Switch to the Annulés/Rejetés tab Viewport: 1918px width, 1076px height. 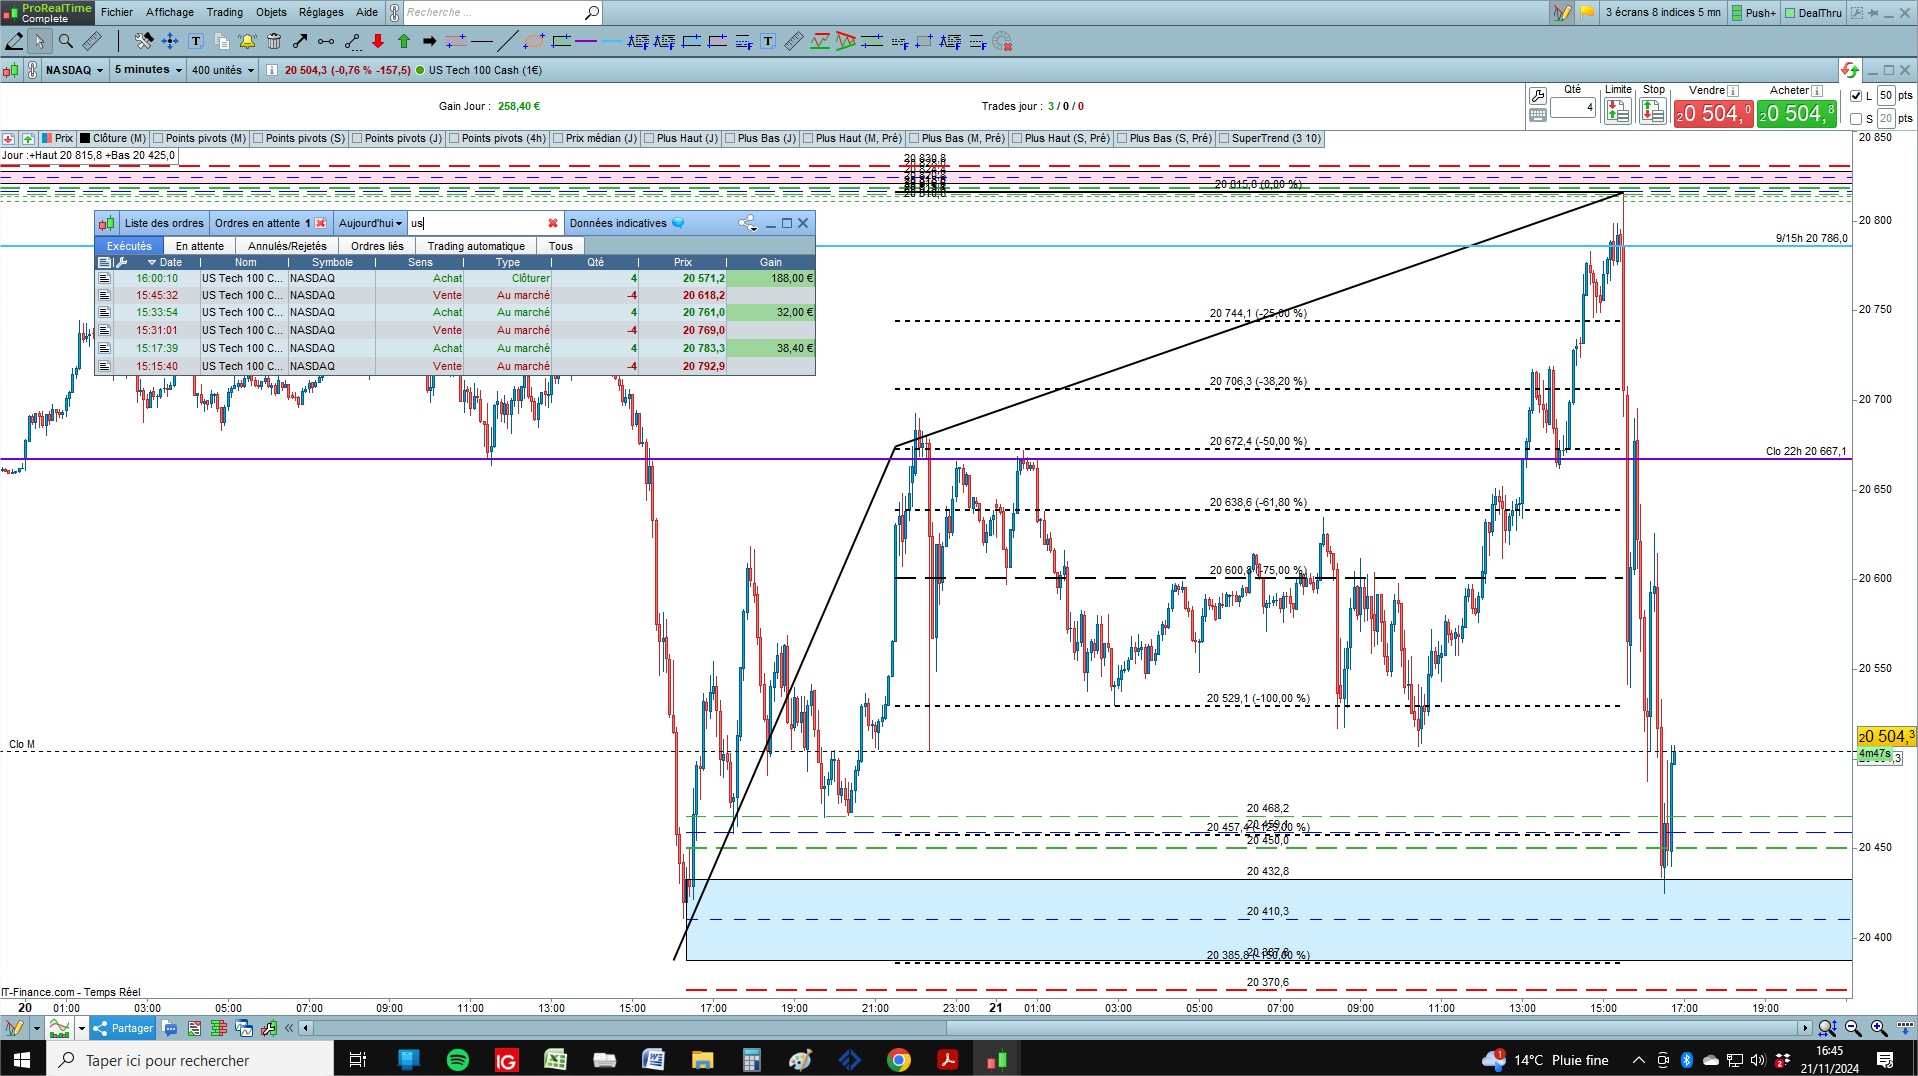(287, 246)
